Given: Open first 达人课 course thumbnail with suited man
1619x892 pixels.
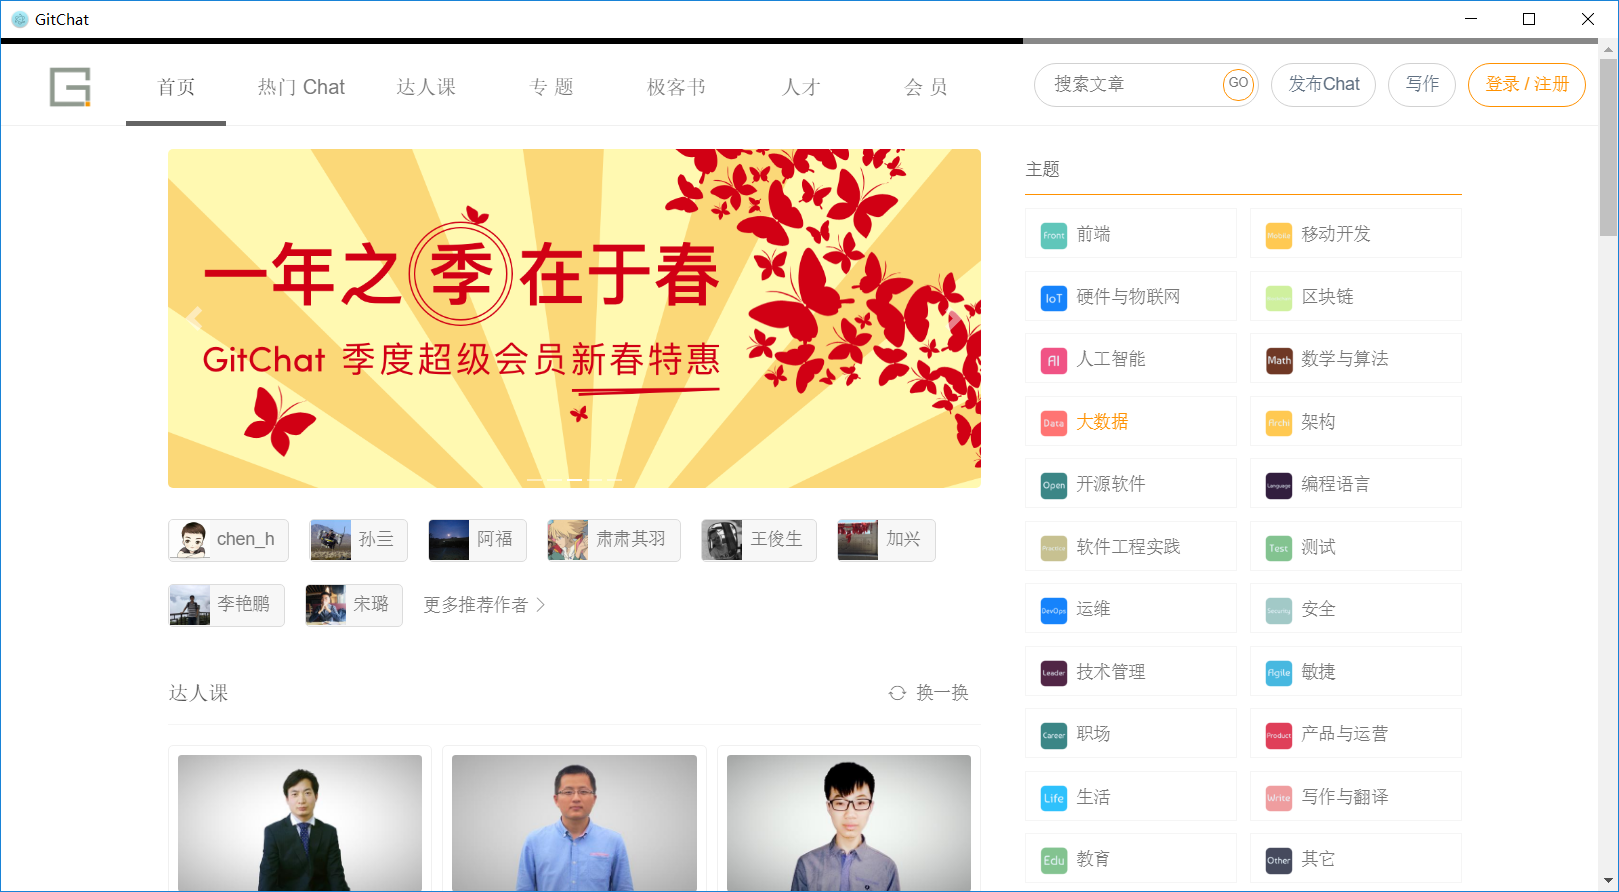Looking at the screenshot, I should click(300, 823).
